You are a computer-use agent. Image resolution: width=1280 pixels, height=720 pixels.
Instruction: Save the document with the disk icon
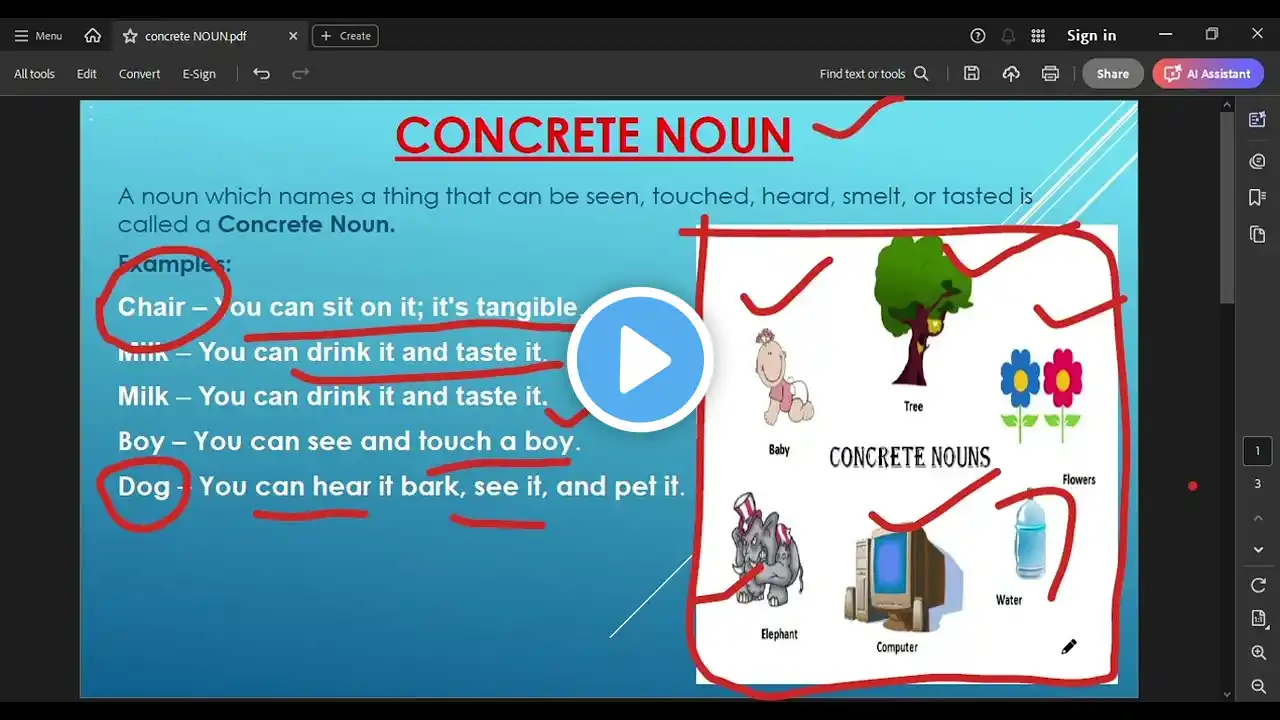(x=971, y=74)
